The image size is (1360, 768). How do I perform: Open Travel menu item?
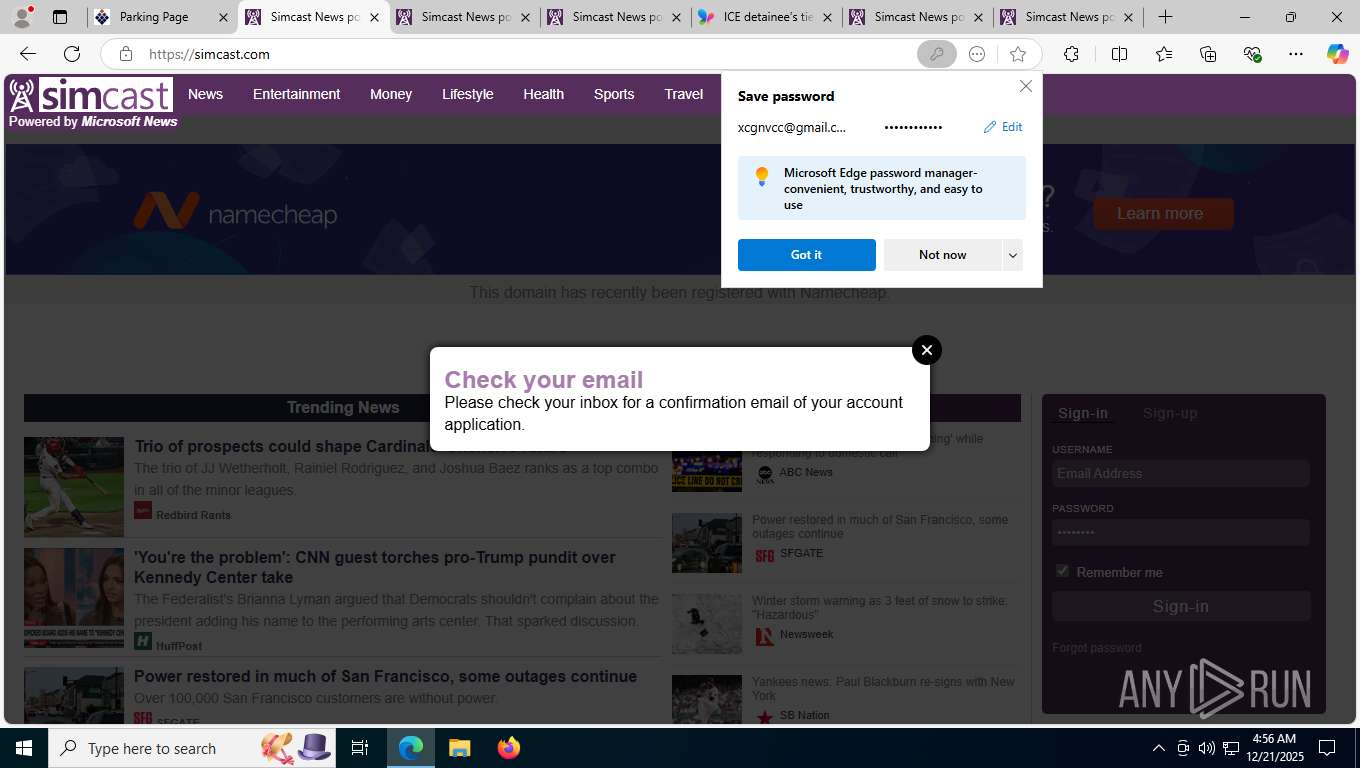click(683, 94)
